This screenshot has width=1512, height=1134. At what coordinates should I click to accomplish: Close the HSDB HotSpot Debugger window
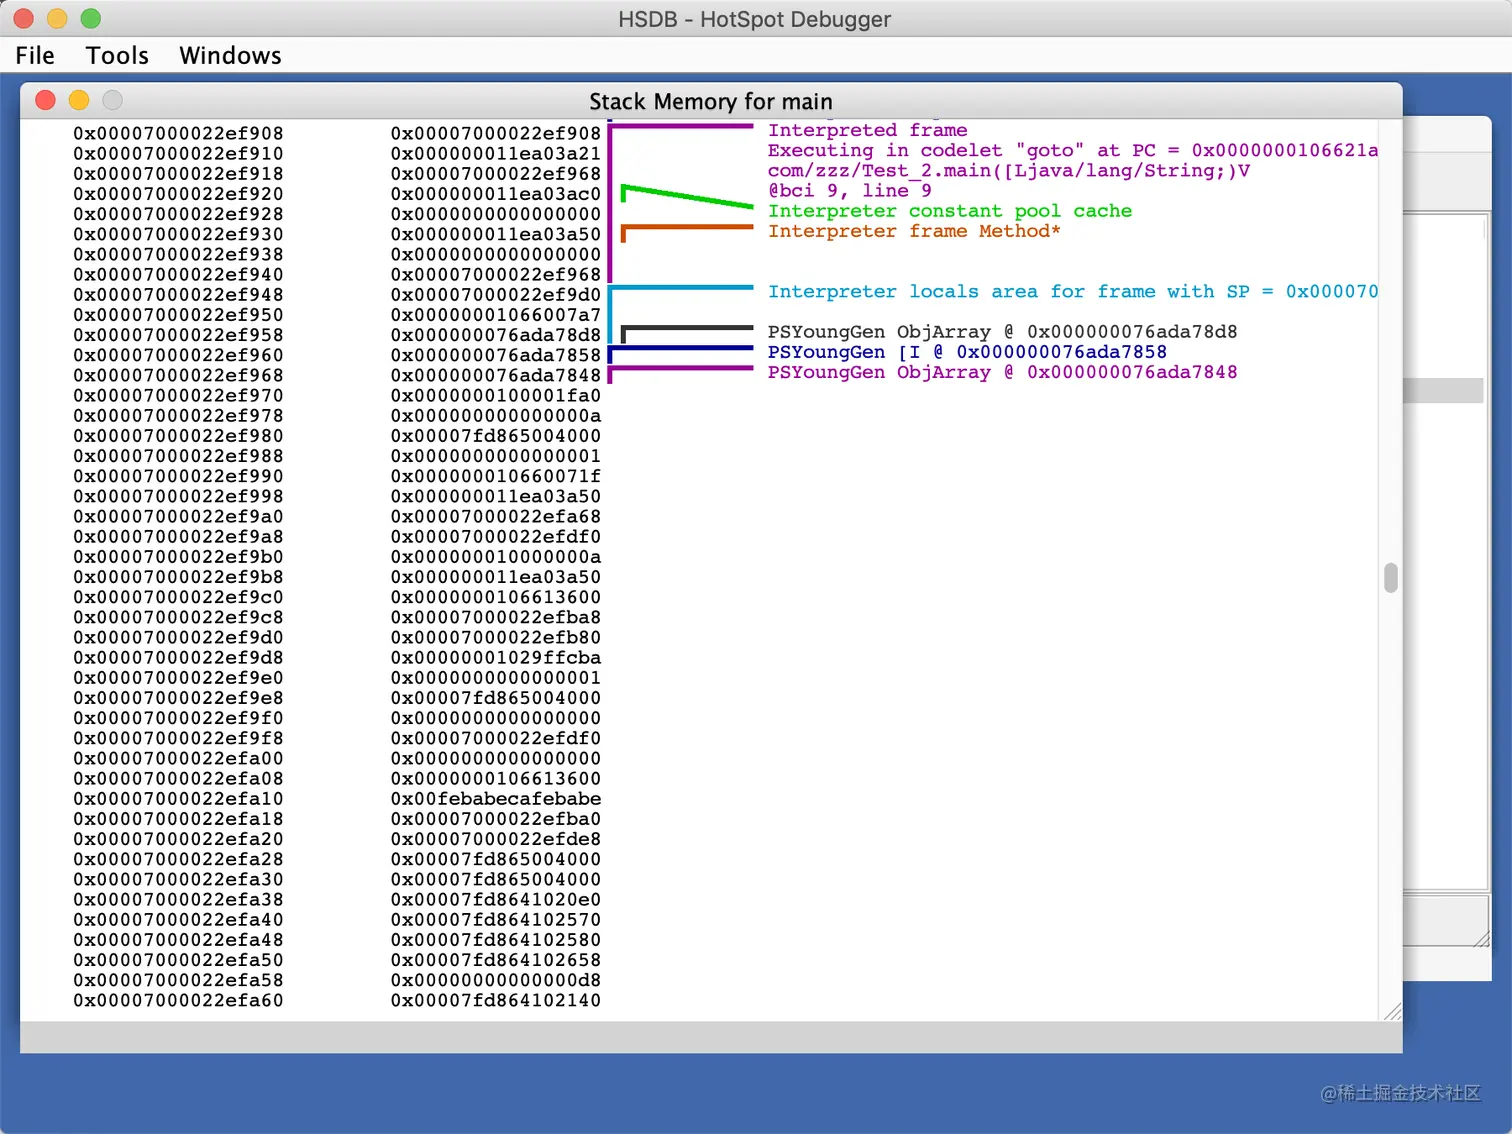24,18
